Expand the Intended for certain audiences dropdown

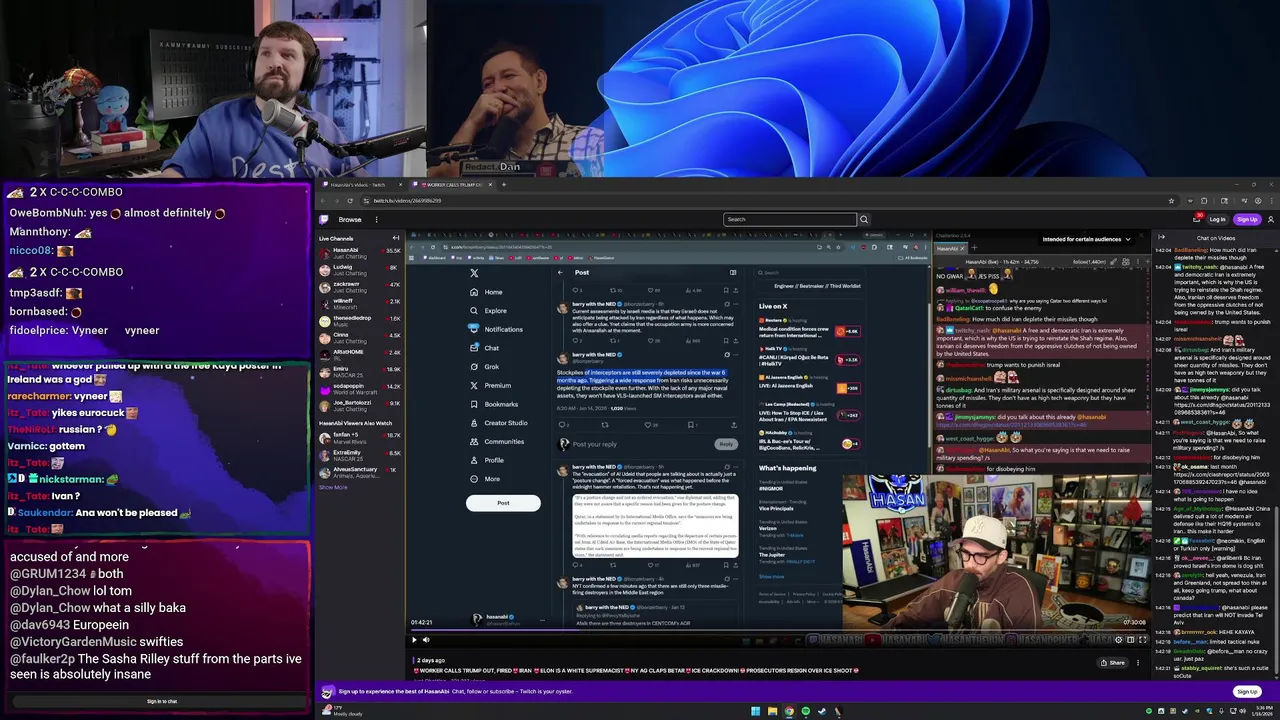pyautogui.click(x=1087, y=239)
